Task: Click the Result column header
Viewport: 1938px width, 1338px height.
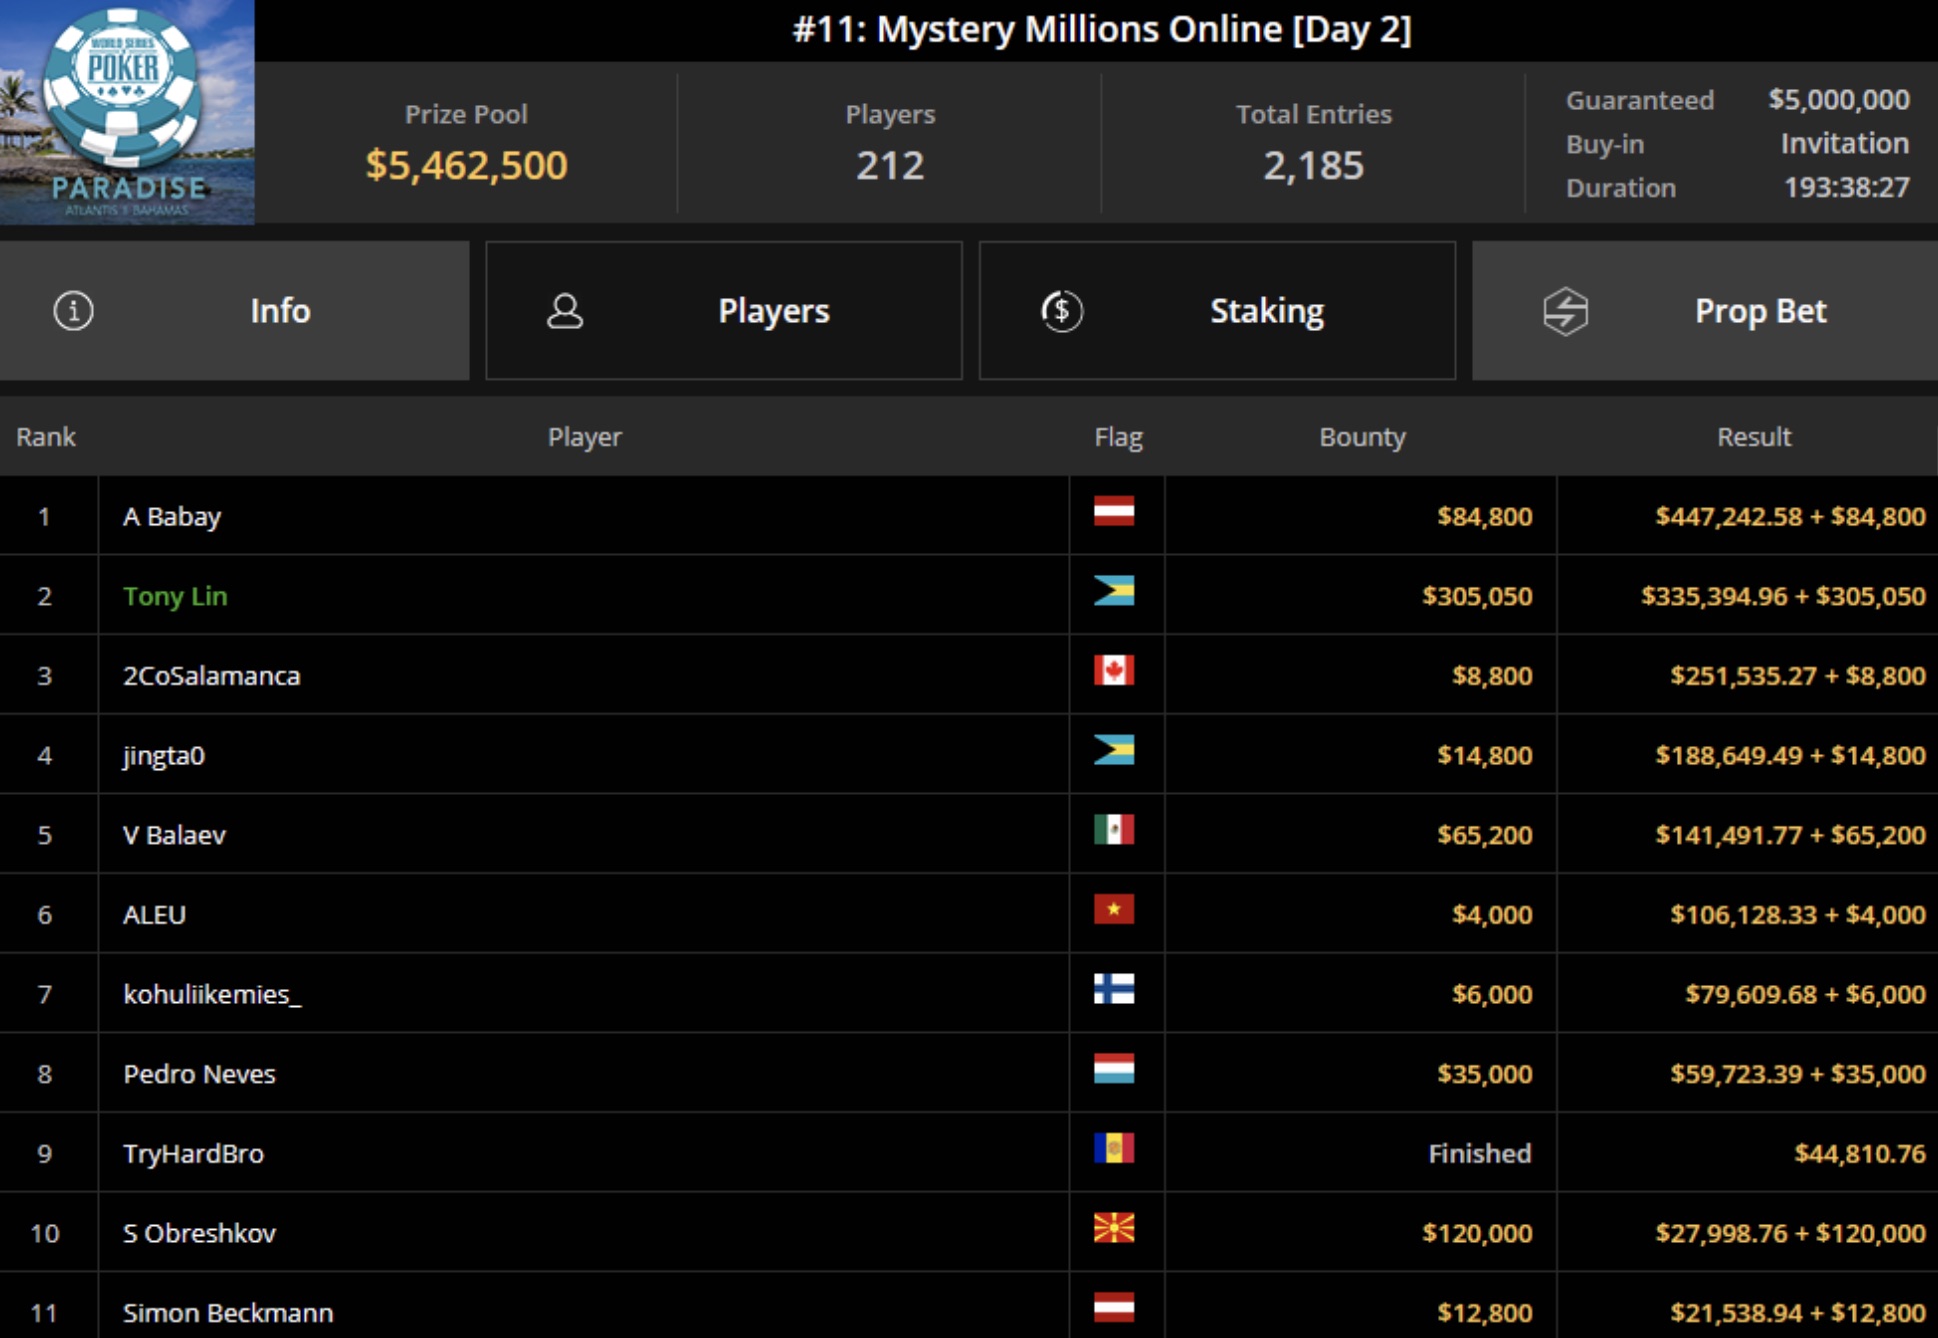Action: (1753, 437)
